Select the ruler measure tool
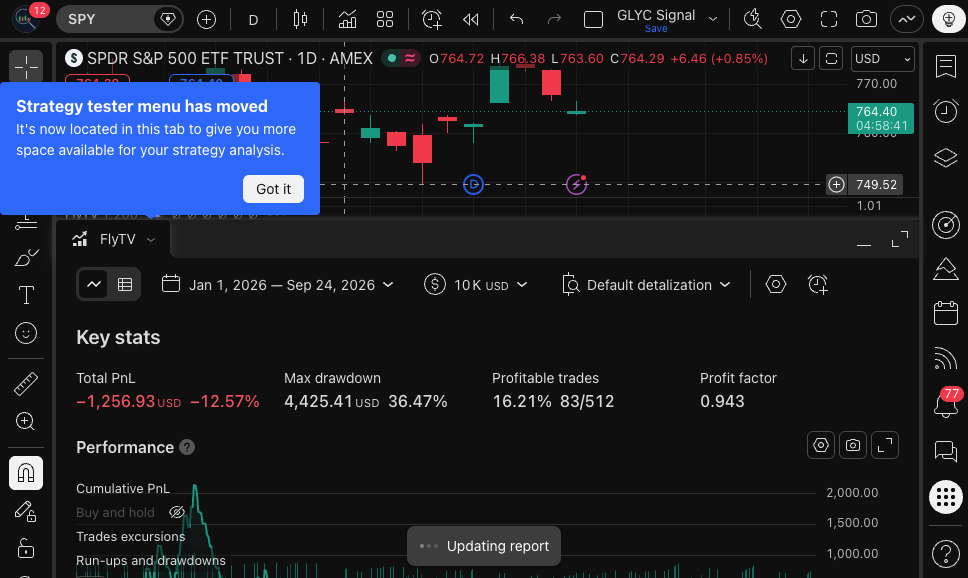968x578 pixels. (26, 383)
